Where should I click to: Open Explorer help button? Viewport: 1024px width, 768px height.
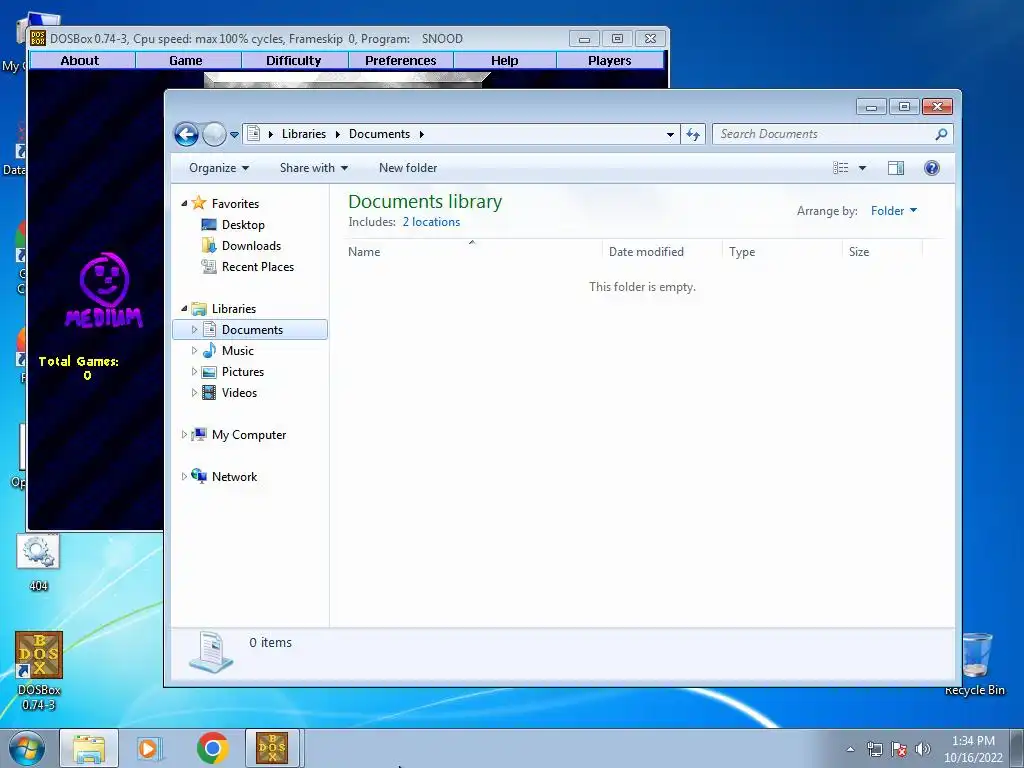coord(932,168)
